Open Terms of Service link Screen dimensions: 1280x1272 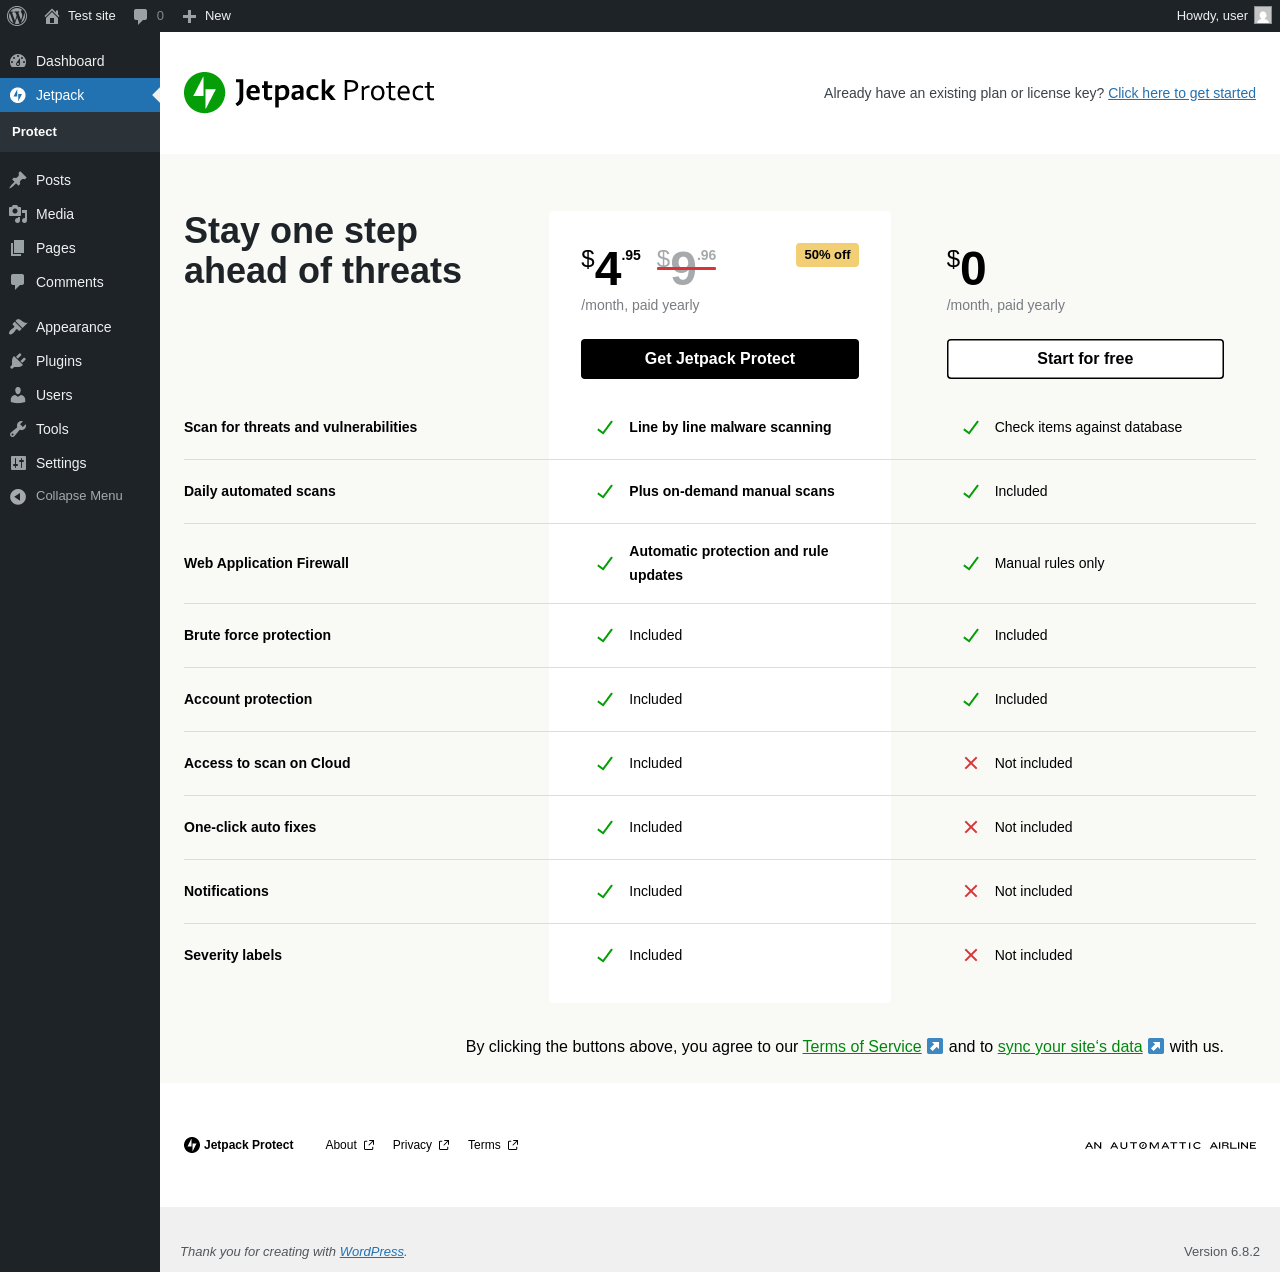[x=862, y=1046]
